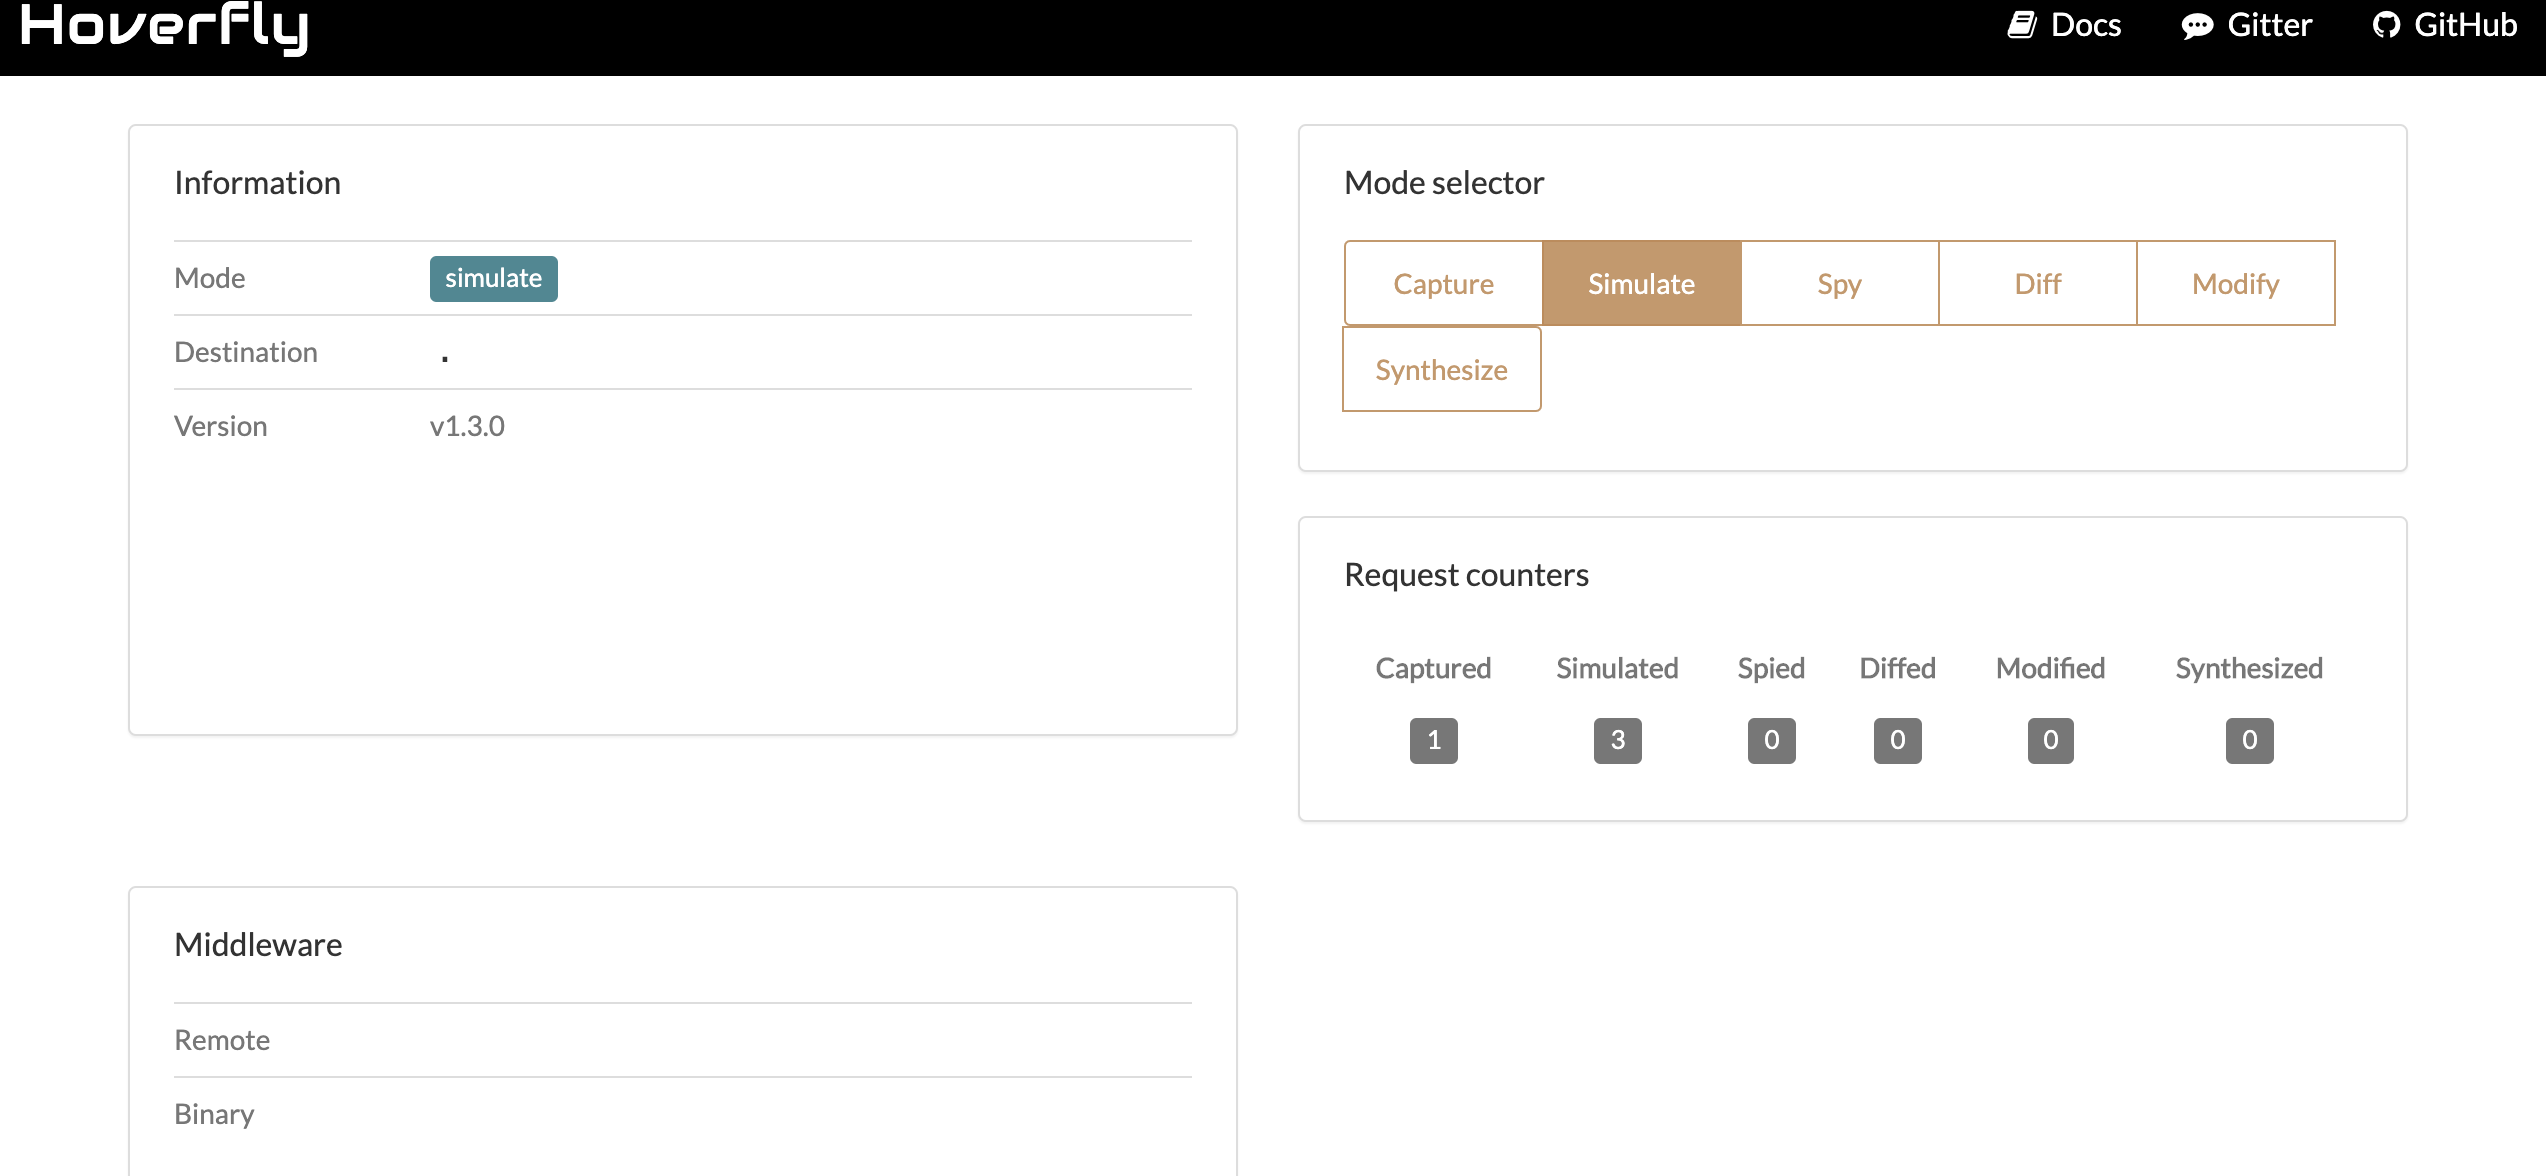The height and width of the screenshot is (1176, 2546).
Task: Click the version v1.3.0 text
Action: (467, 426)
